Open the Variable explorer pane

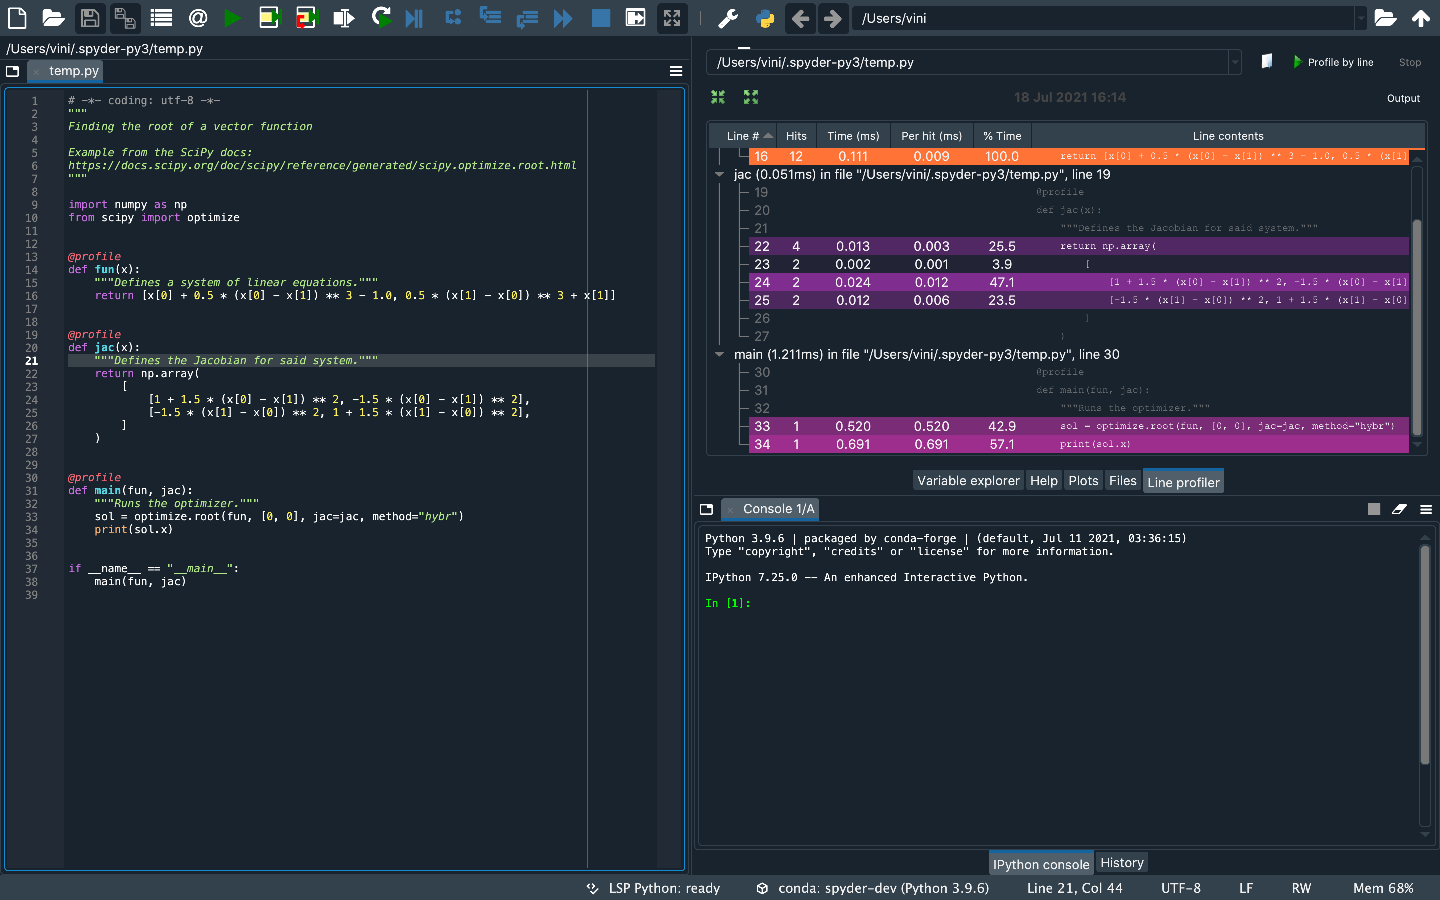tap(968, 481)
